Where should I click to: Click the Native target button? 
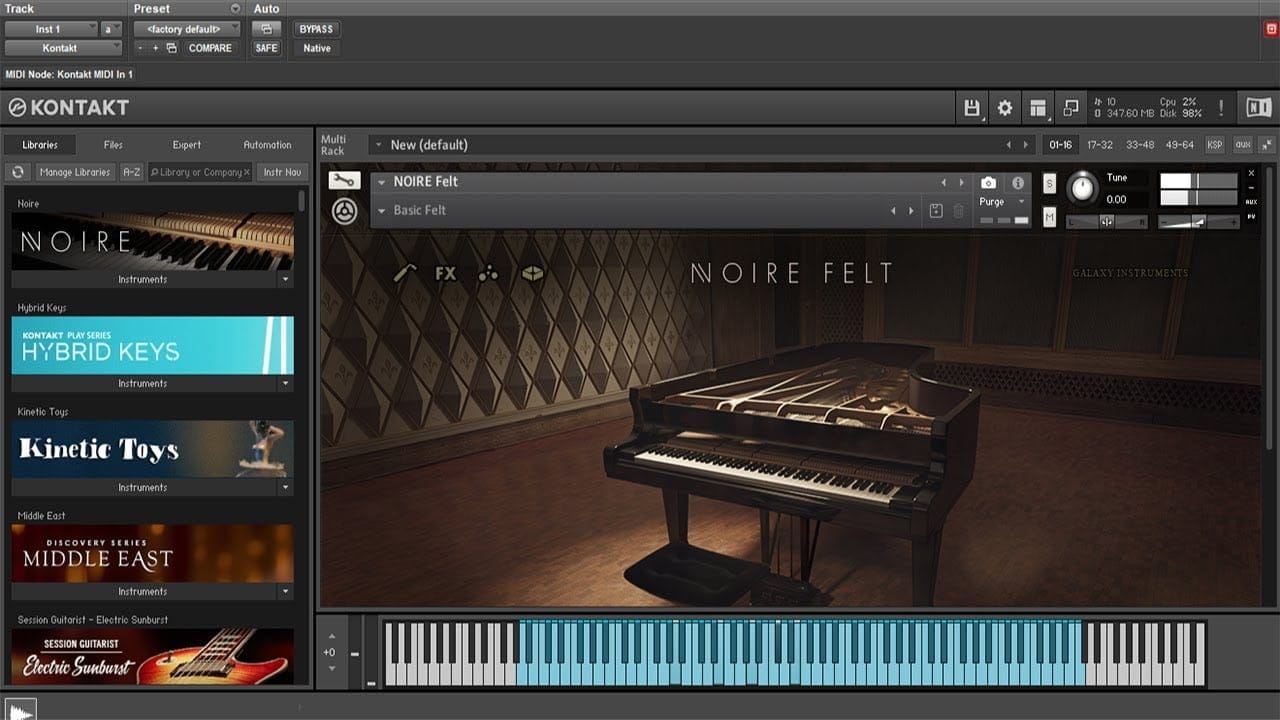tap(316, 48)
